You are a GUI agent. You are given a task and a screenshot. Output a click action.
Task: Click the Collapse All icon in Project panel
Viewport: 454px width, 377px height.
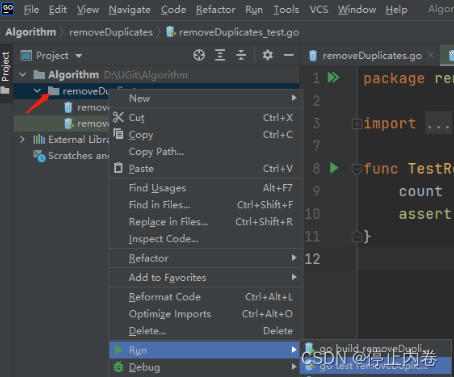pyautogui.click(x=241, y=55)
